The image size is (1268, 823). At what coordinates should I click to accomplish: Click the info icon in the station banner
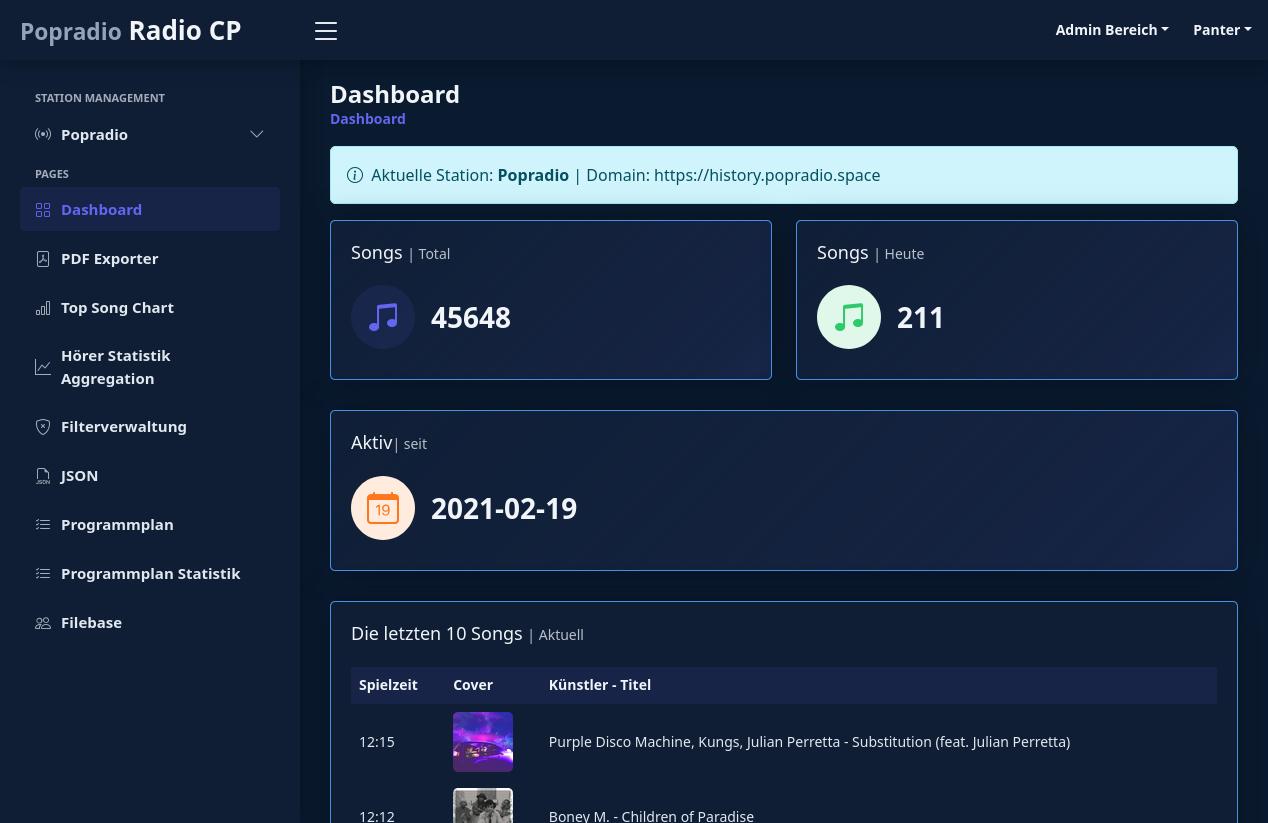point(355,175)
